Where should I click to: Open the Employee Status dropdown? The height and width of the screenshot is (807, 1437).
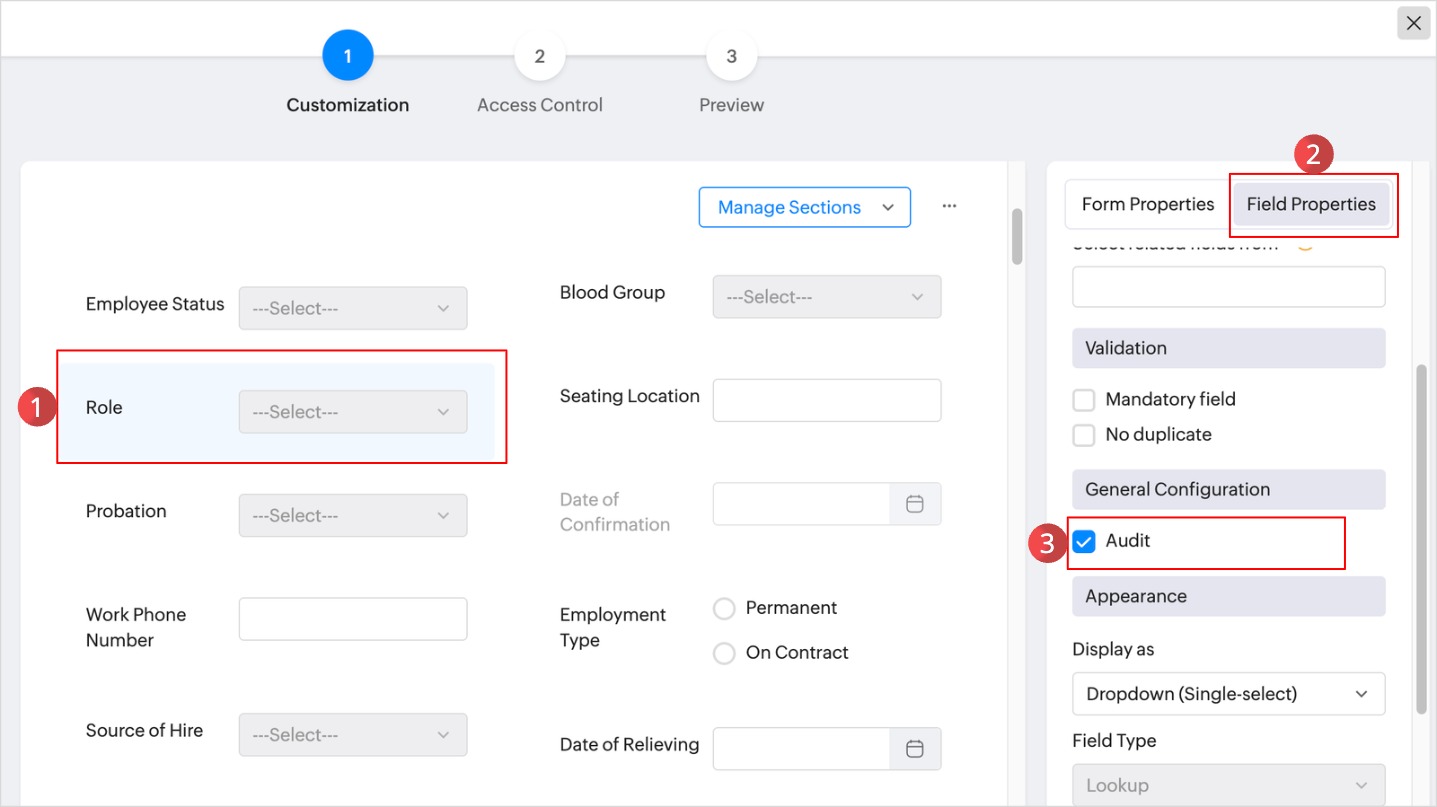click(352, 309)
